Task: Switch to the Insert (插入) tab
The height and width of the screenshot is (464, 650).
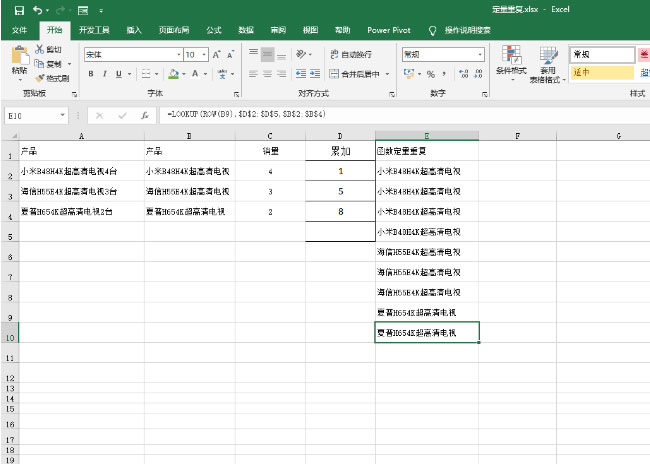Action: [134, 30]
